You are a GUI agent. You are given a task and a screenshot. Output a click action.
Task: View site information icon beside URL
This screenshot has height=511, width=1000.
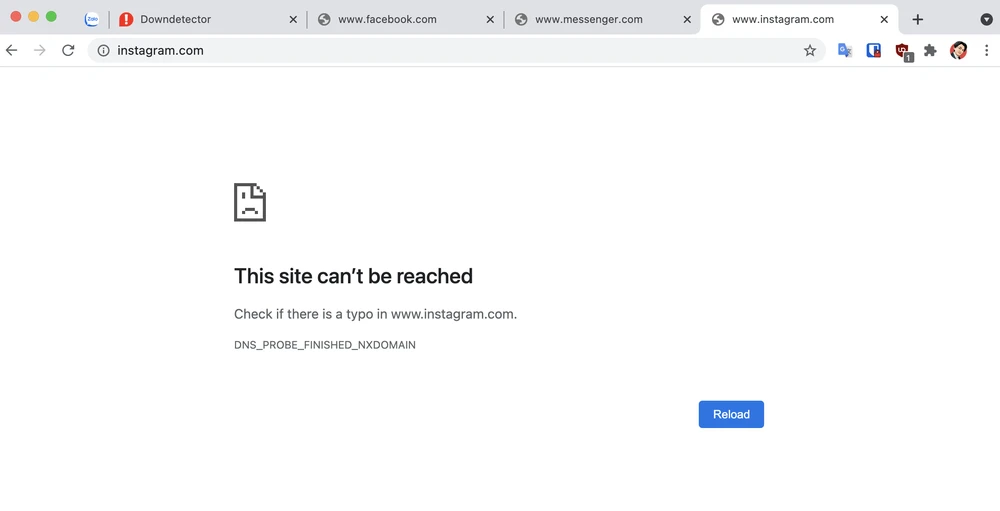(103, 50)
